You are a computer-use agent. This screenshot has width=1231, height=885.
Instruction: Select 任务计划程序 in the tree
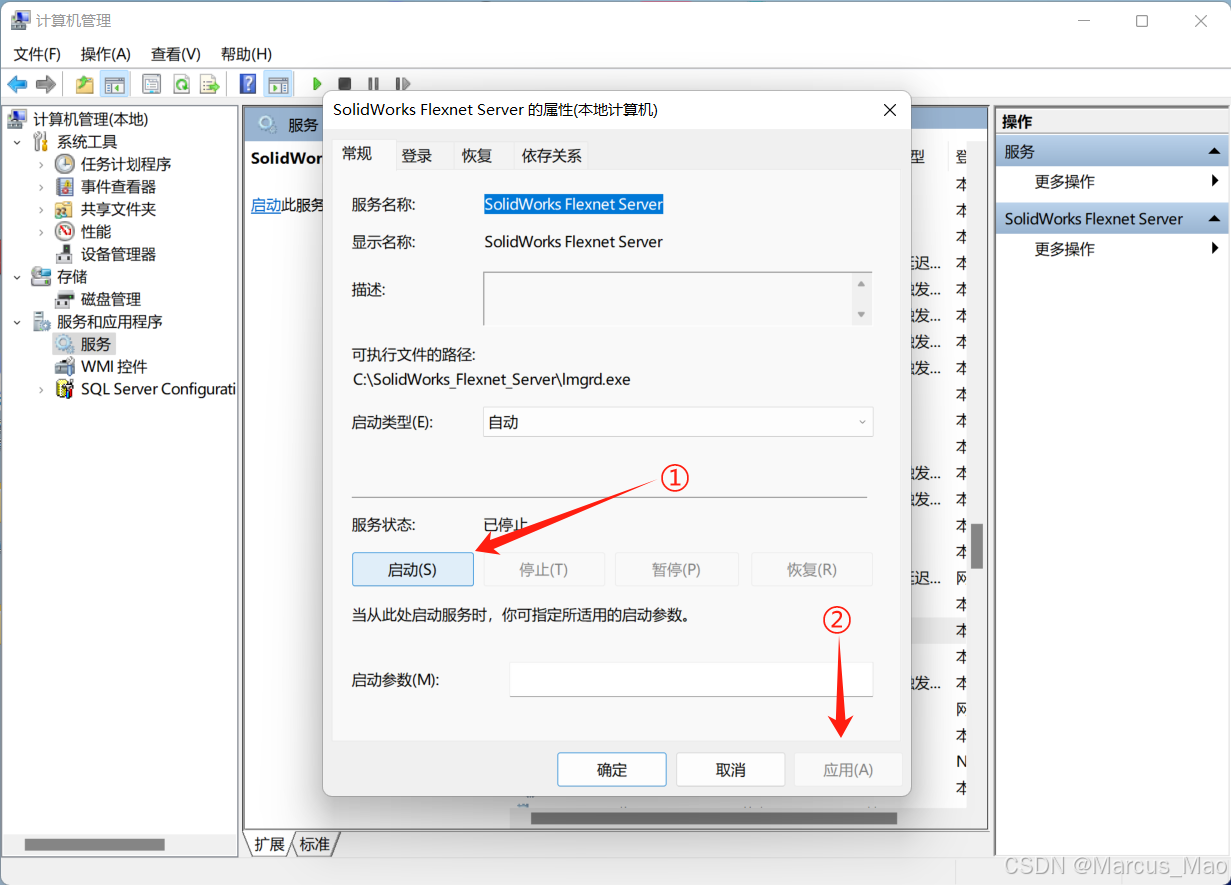coord(126,164)
